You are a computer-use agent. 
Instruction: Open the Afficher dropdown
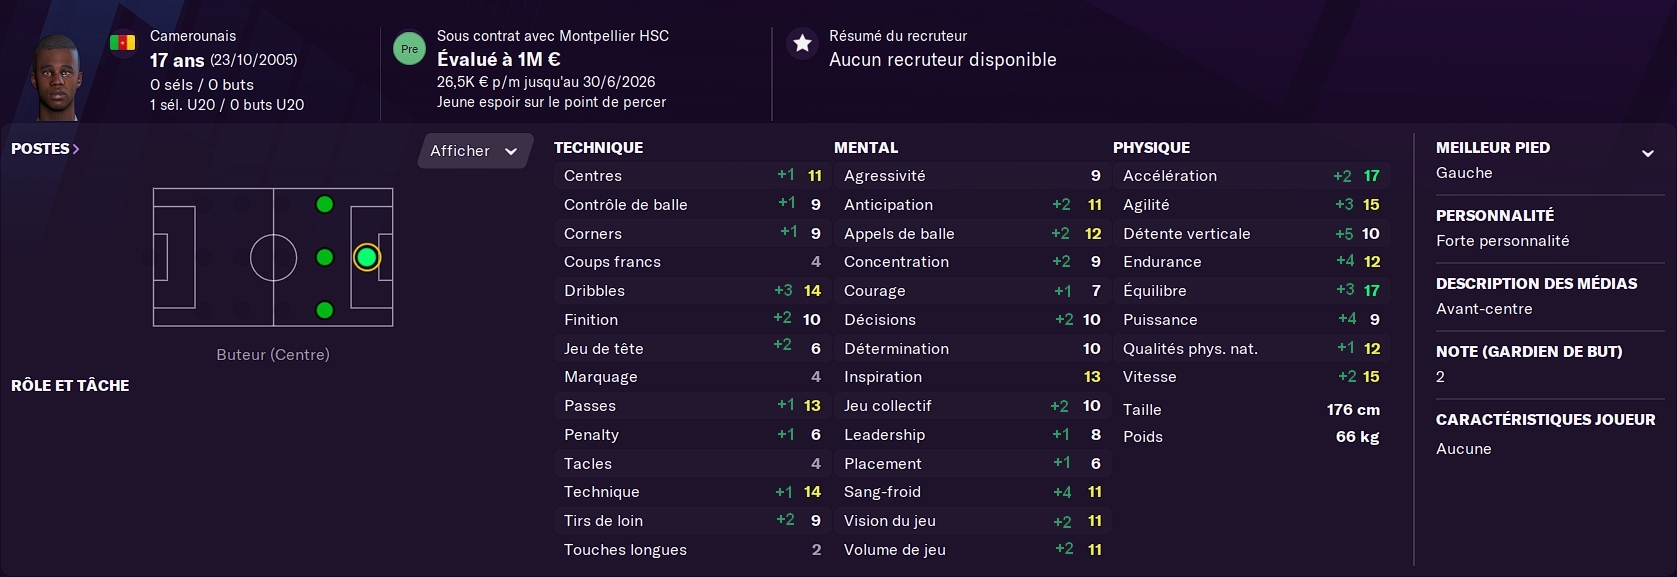[474, 151]
